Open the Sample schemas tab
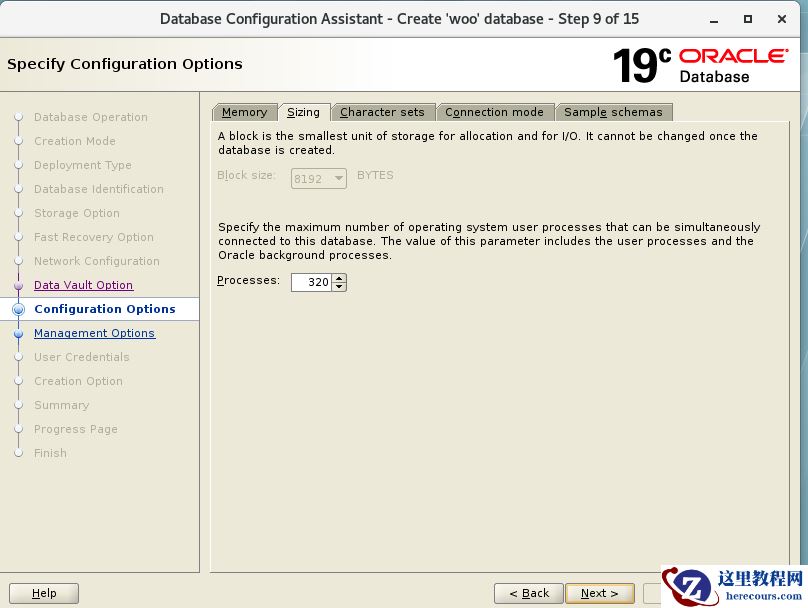 tap(613, 112)
